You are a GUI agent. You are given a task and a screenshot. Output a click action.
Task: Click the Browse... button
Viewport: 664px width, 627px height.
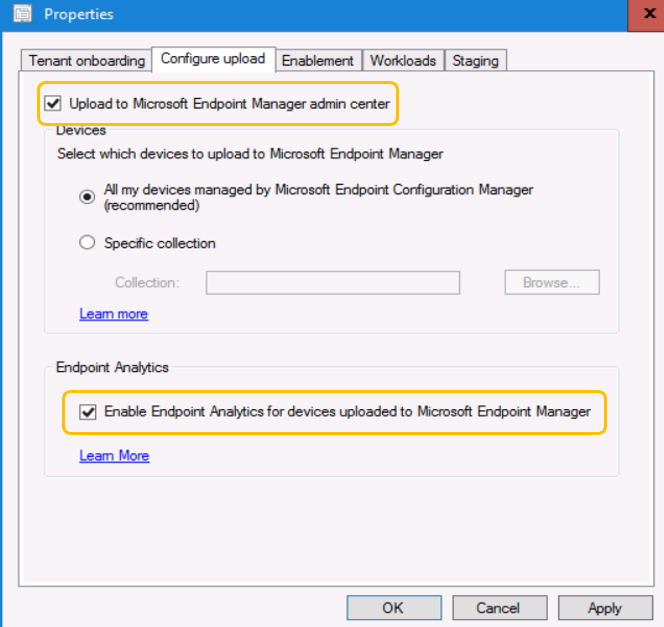[552, 282]
